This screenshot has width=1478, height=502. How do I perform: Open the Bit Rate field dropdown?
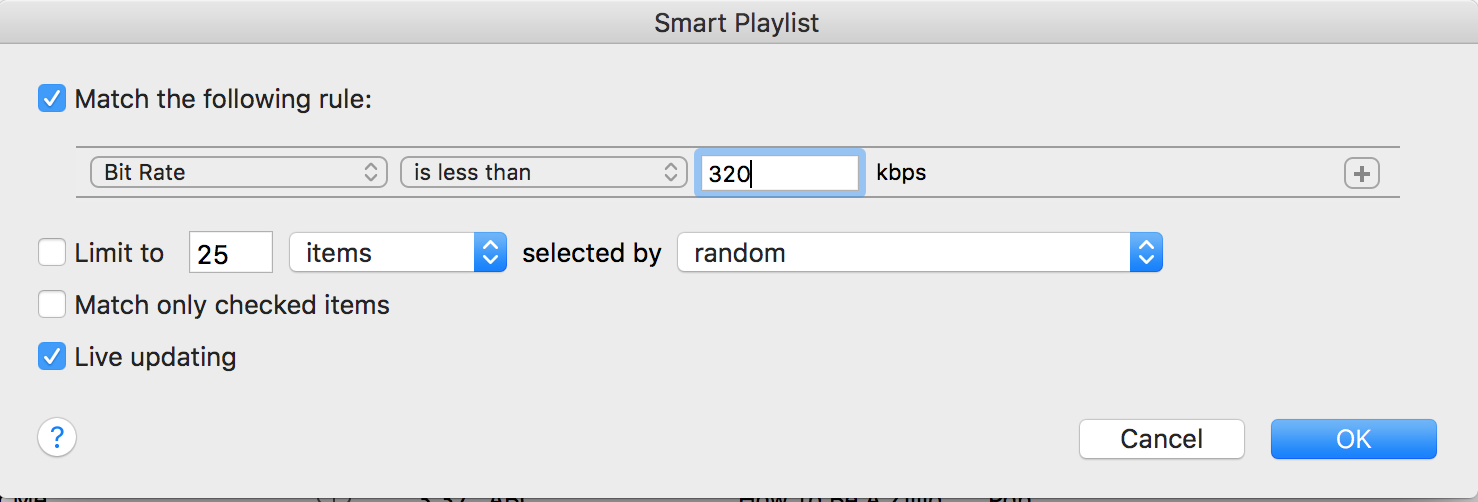pos(237,173)
